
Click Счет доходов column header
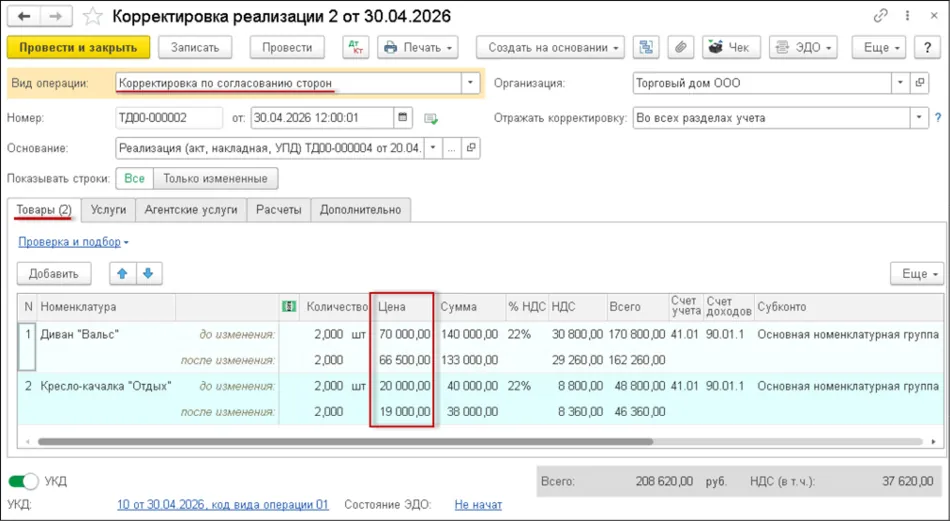coord(728,307)
